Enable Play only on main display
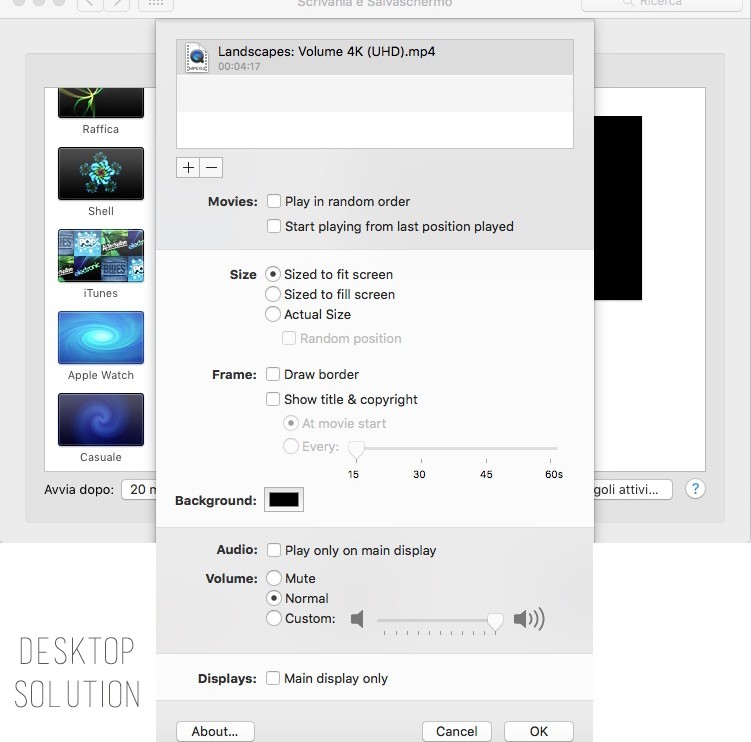751x742 pixels. click(274, 550)
